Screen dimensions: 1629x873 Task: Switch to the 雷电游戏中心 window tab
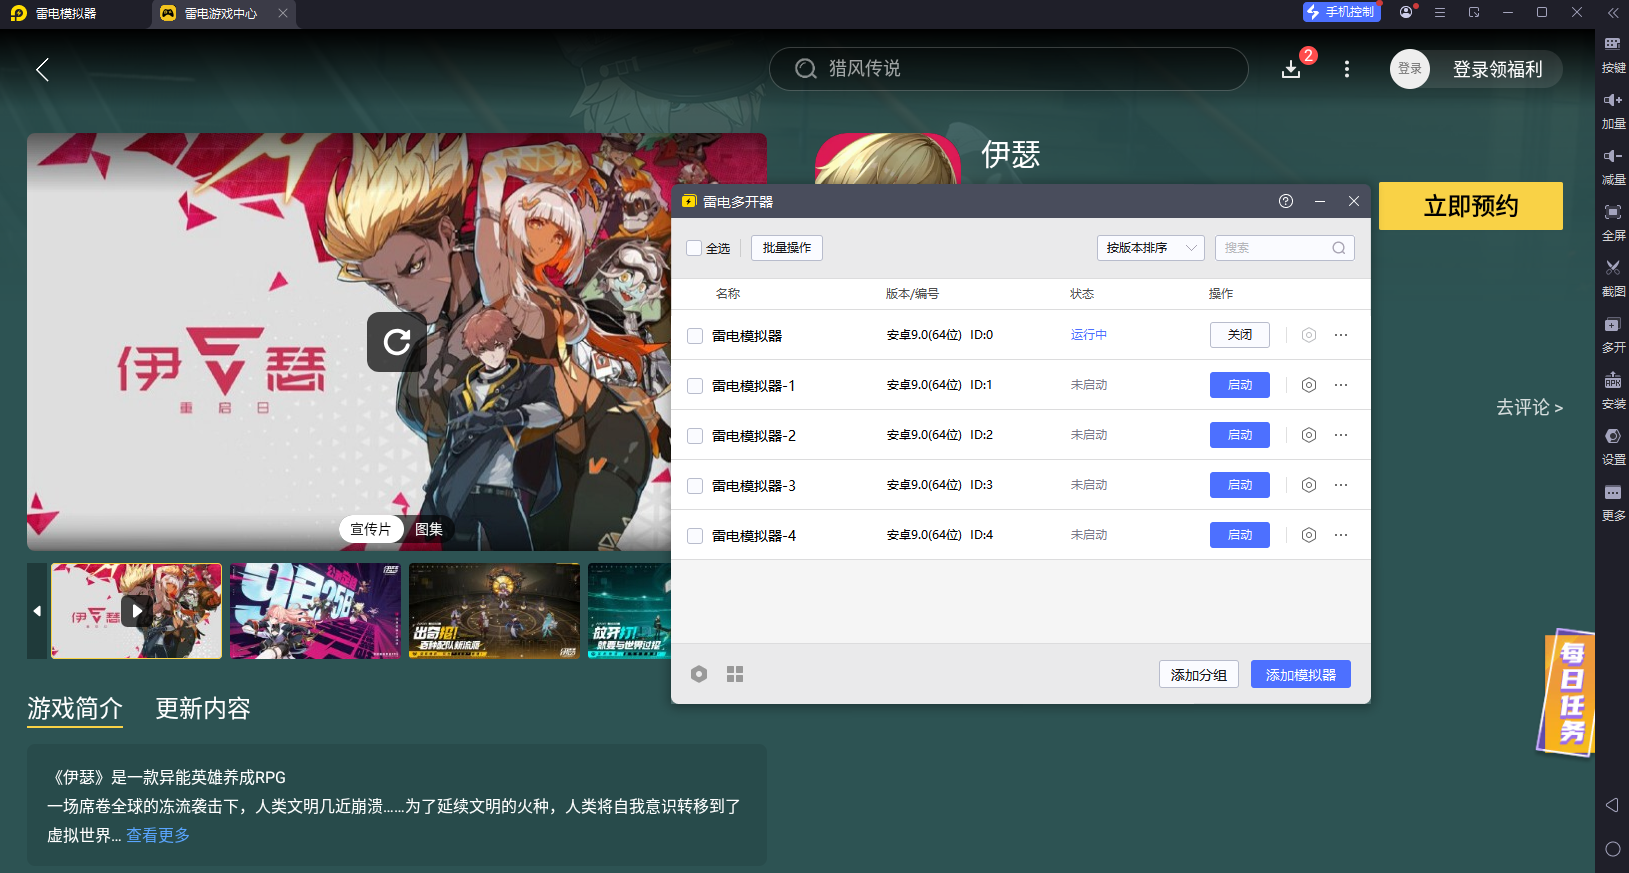tap(222, 13)
